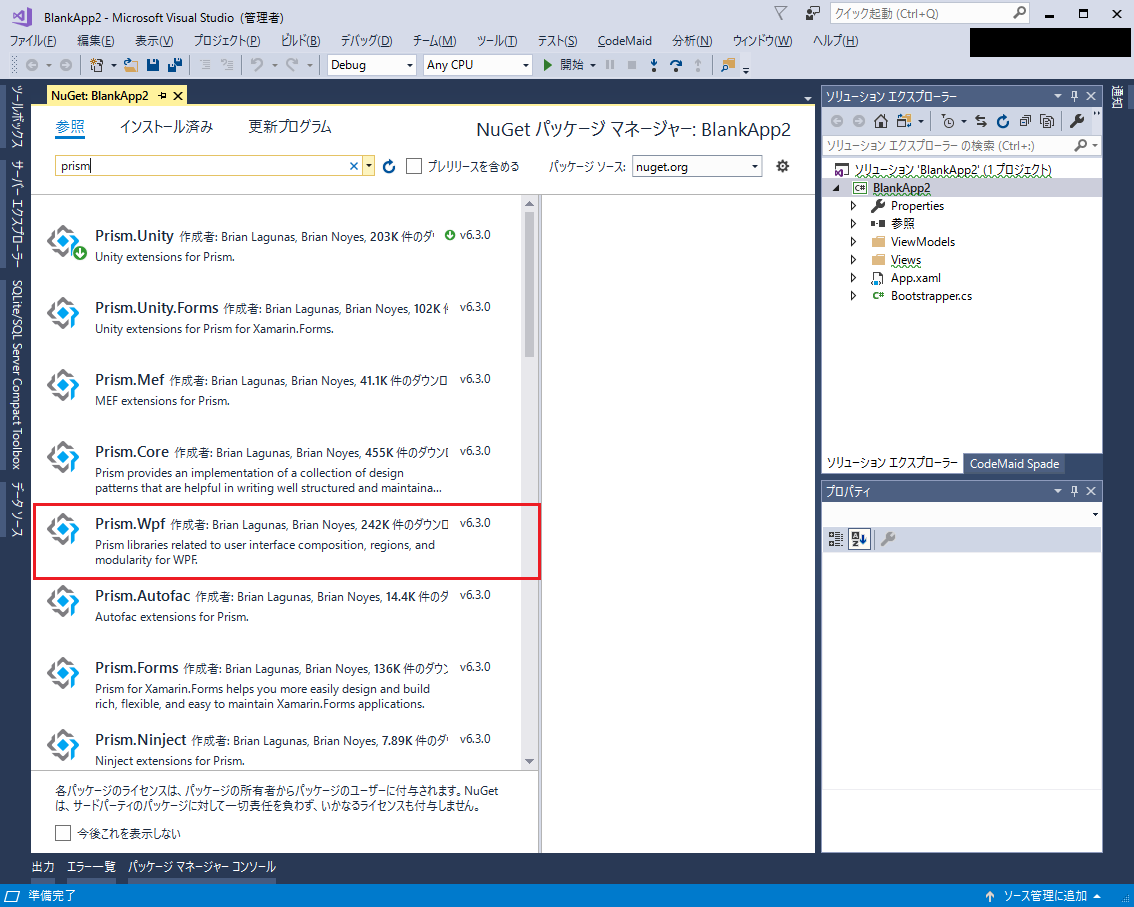1134x907 pixels.
Task: Select App.xaml in Solution Explorer
Action: [915, 278]
